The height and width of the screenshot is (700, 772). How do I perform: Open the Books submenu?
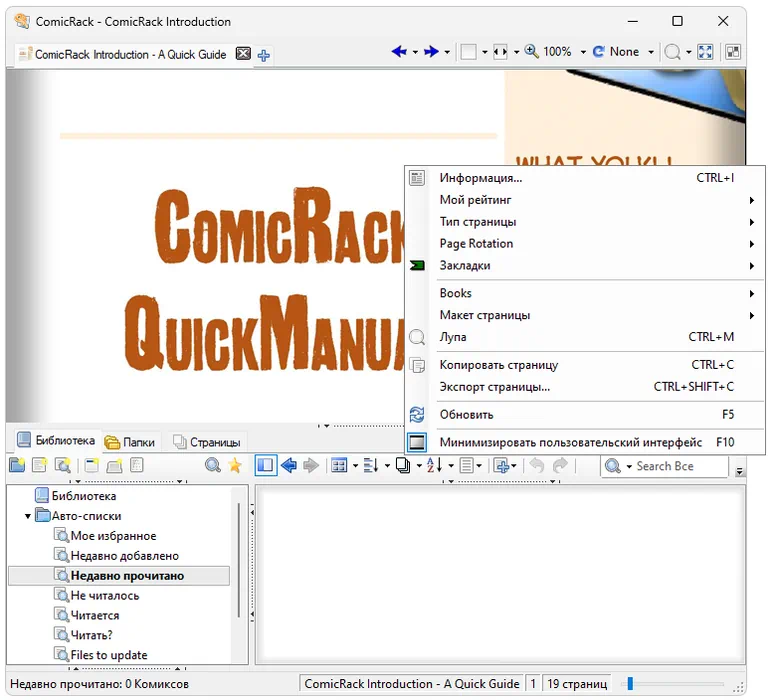point(585,293)
